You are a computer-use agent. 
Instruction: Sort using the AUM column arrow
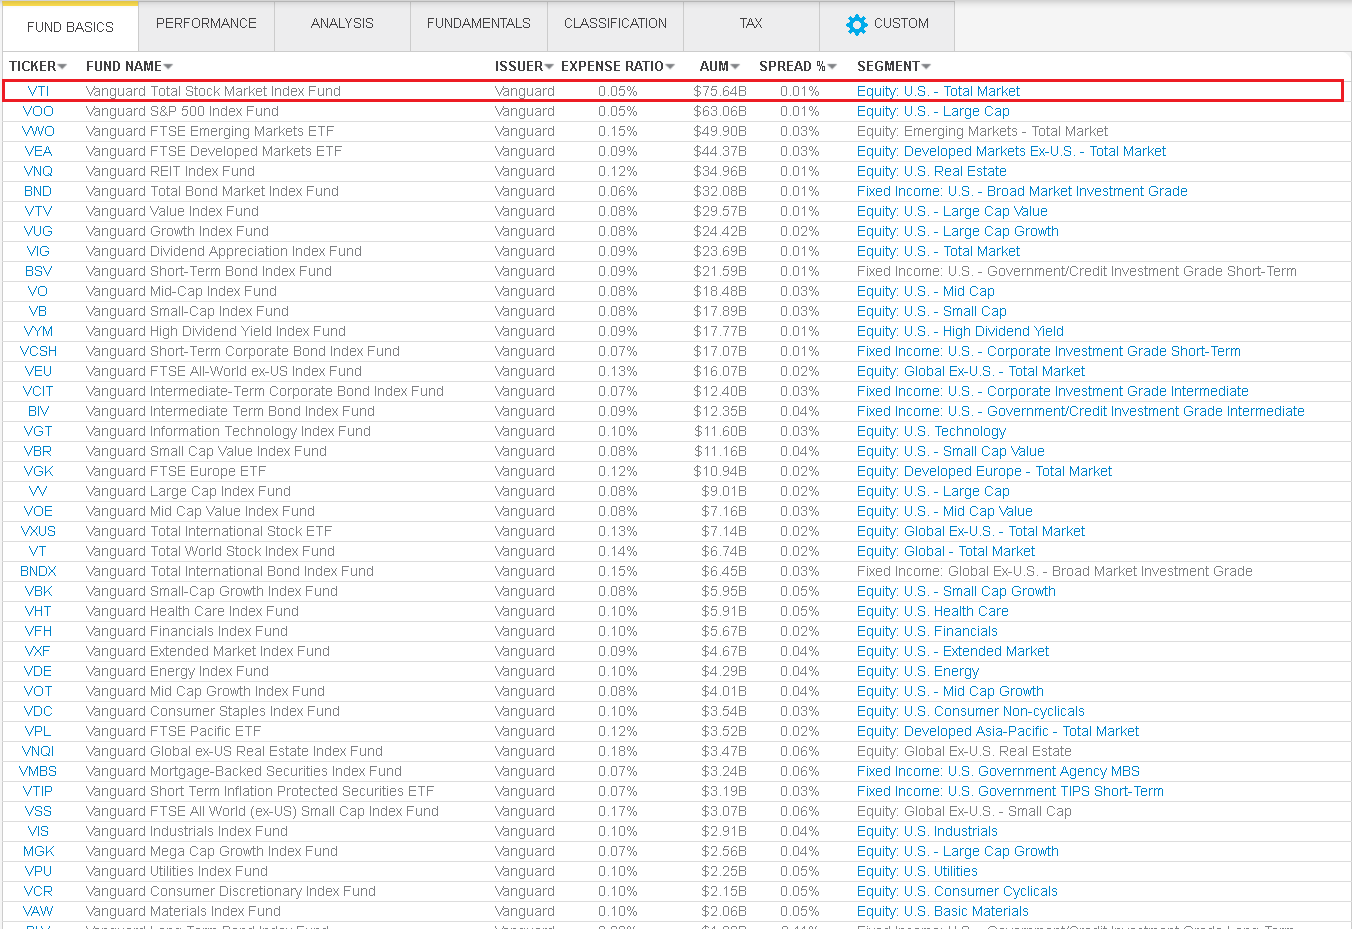(x=735, y=67)
